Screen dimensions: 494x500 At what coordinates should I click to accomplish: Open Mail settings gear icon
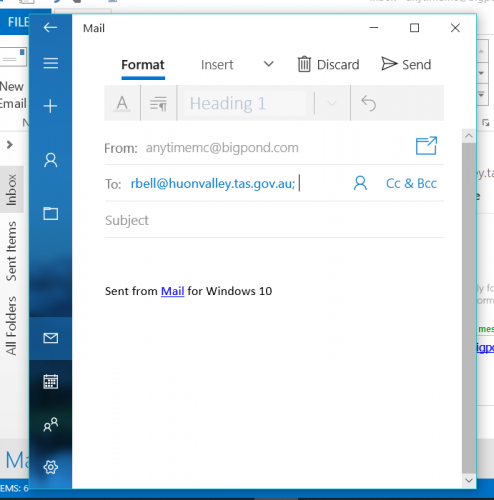[x=51, y=467]
